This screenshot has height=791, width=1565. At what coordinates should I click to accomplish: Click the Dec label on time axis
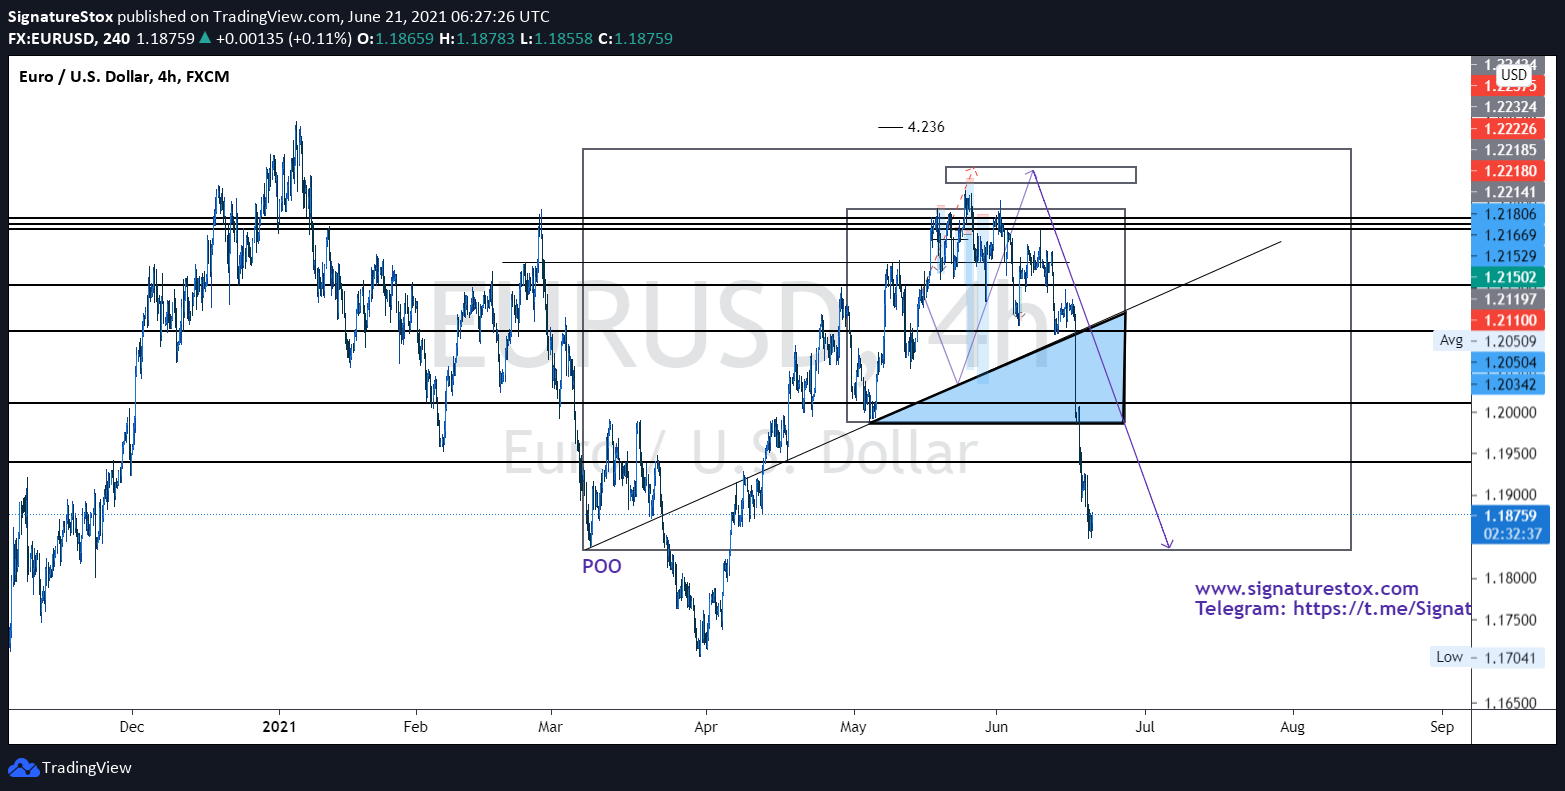[132, 727]
